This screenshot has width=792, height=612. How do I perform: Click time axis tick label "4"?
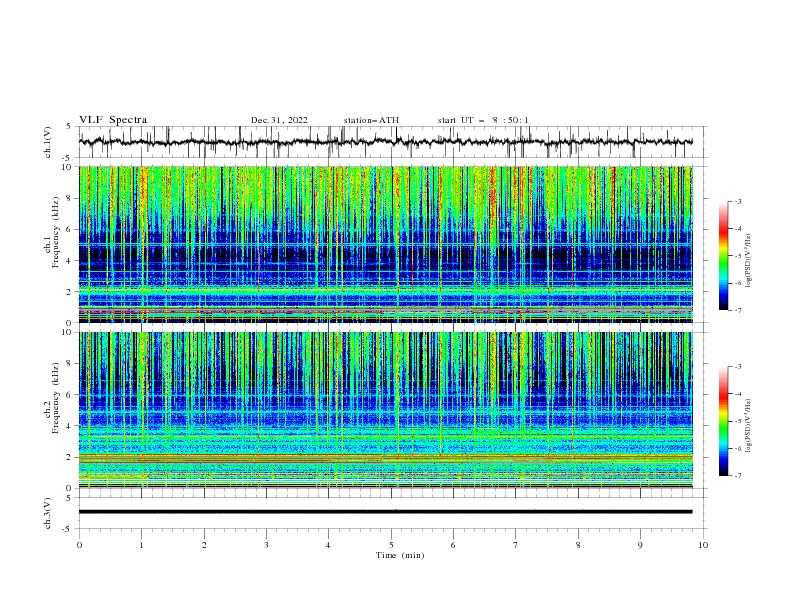(328, 545)
